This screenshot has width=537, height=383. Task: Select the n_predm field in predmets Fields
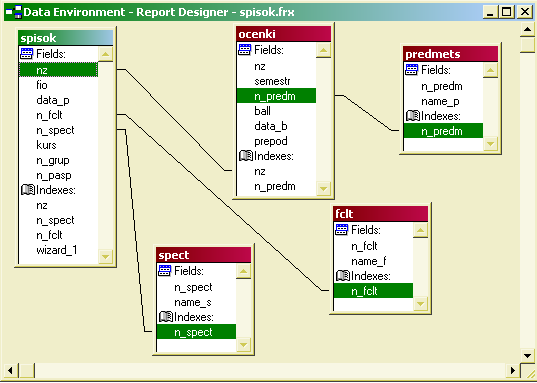point(443,86)
